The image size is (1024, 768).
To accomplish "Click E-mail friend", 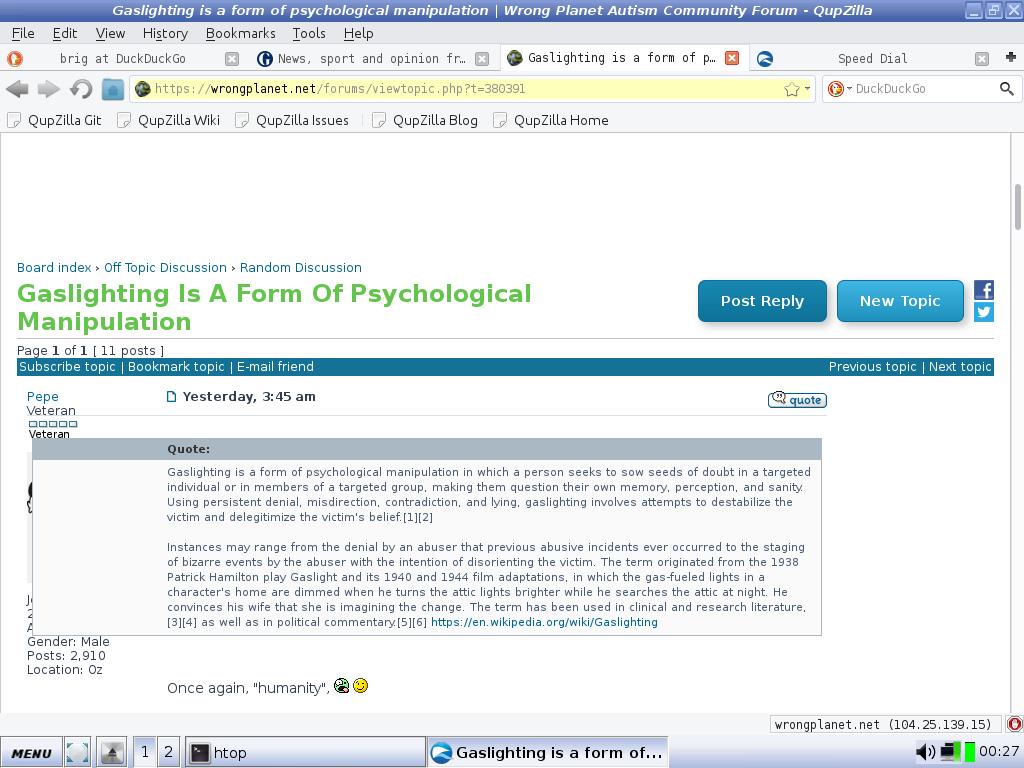I will tap(275, 367).
